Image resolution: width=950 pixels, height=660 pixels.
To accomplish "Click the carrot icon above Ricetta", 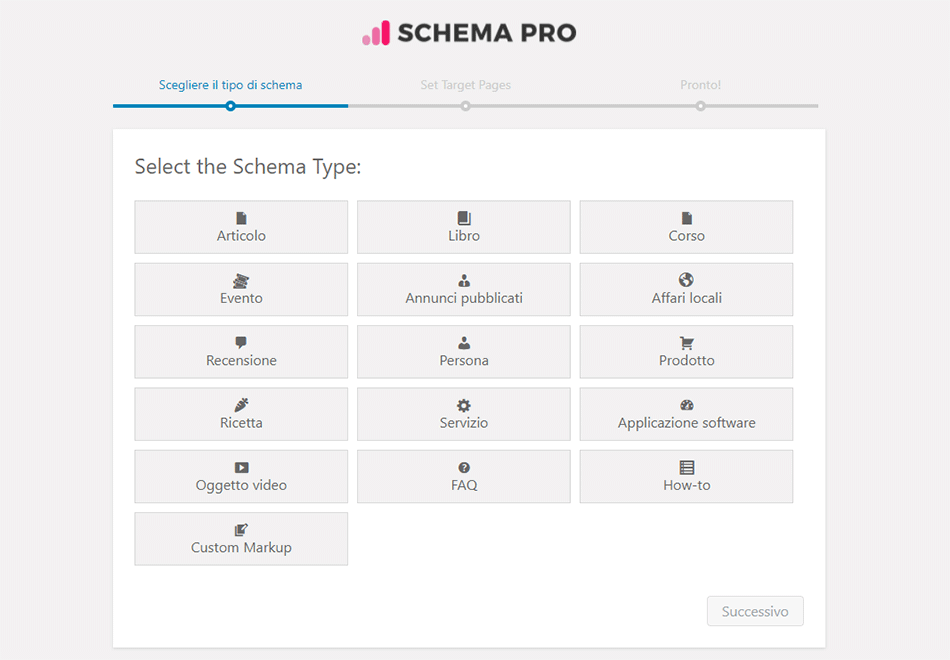I will pyautogui.click(x=241, y=405).
